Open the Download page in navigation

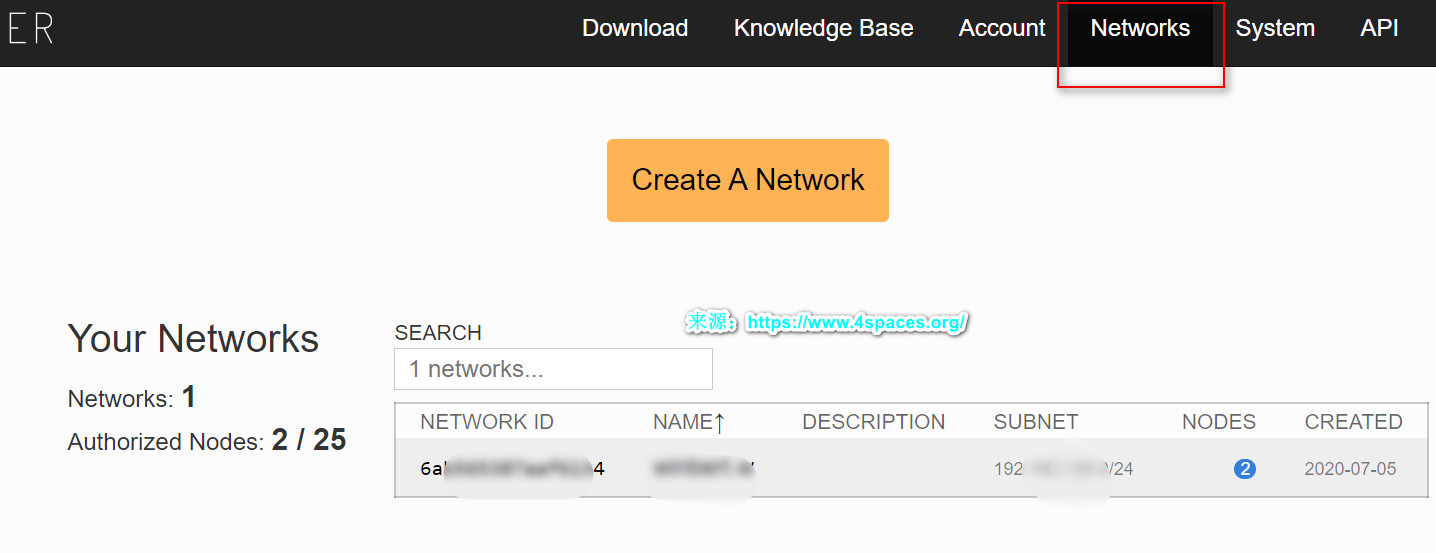(635, 28)
